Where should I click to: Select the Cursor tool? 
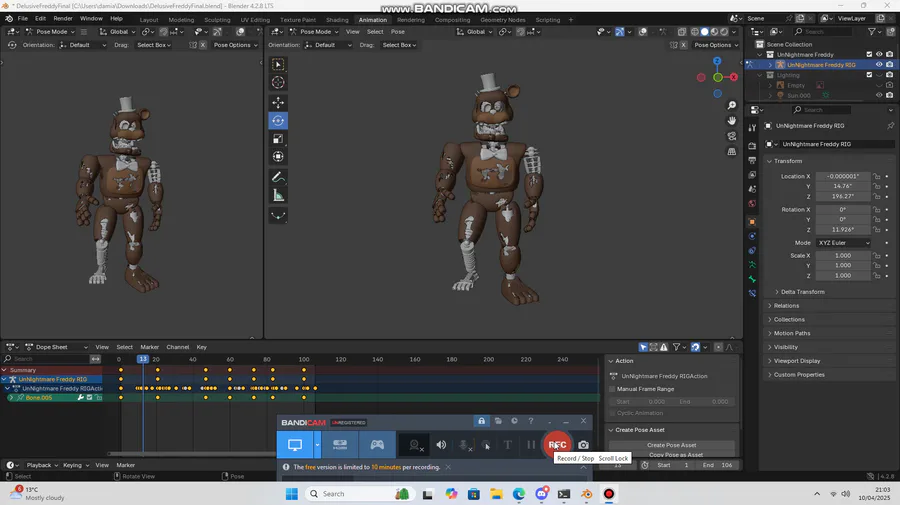[278, 82]
